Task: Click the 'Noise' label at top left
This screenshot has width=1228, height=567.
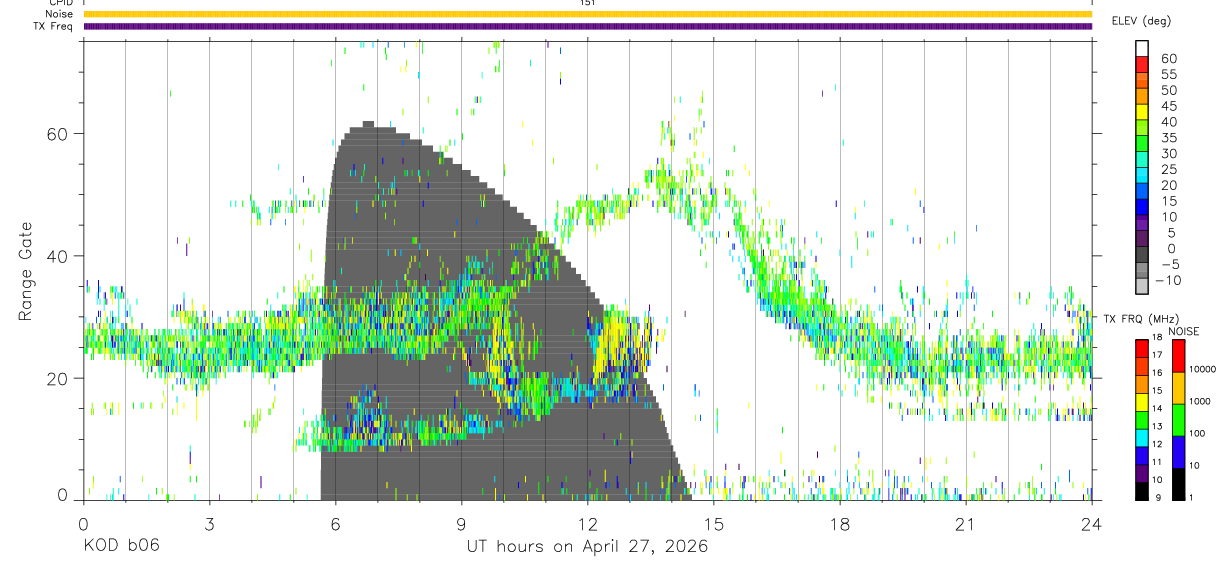Action: click(x=57, y=14)
